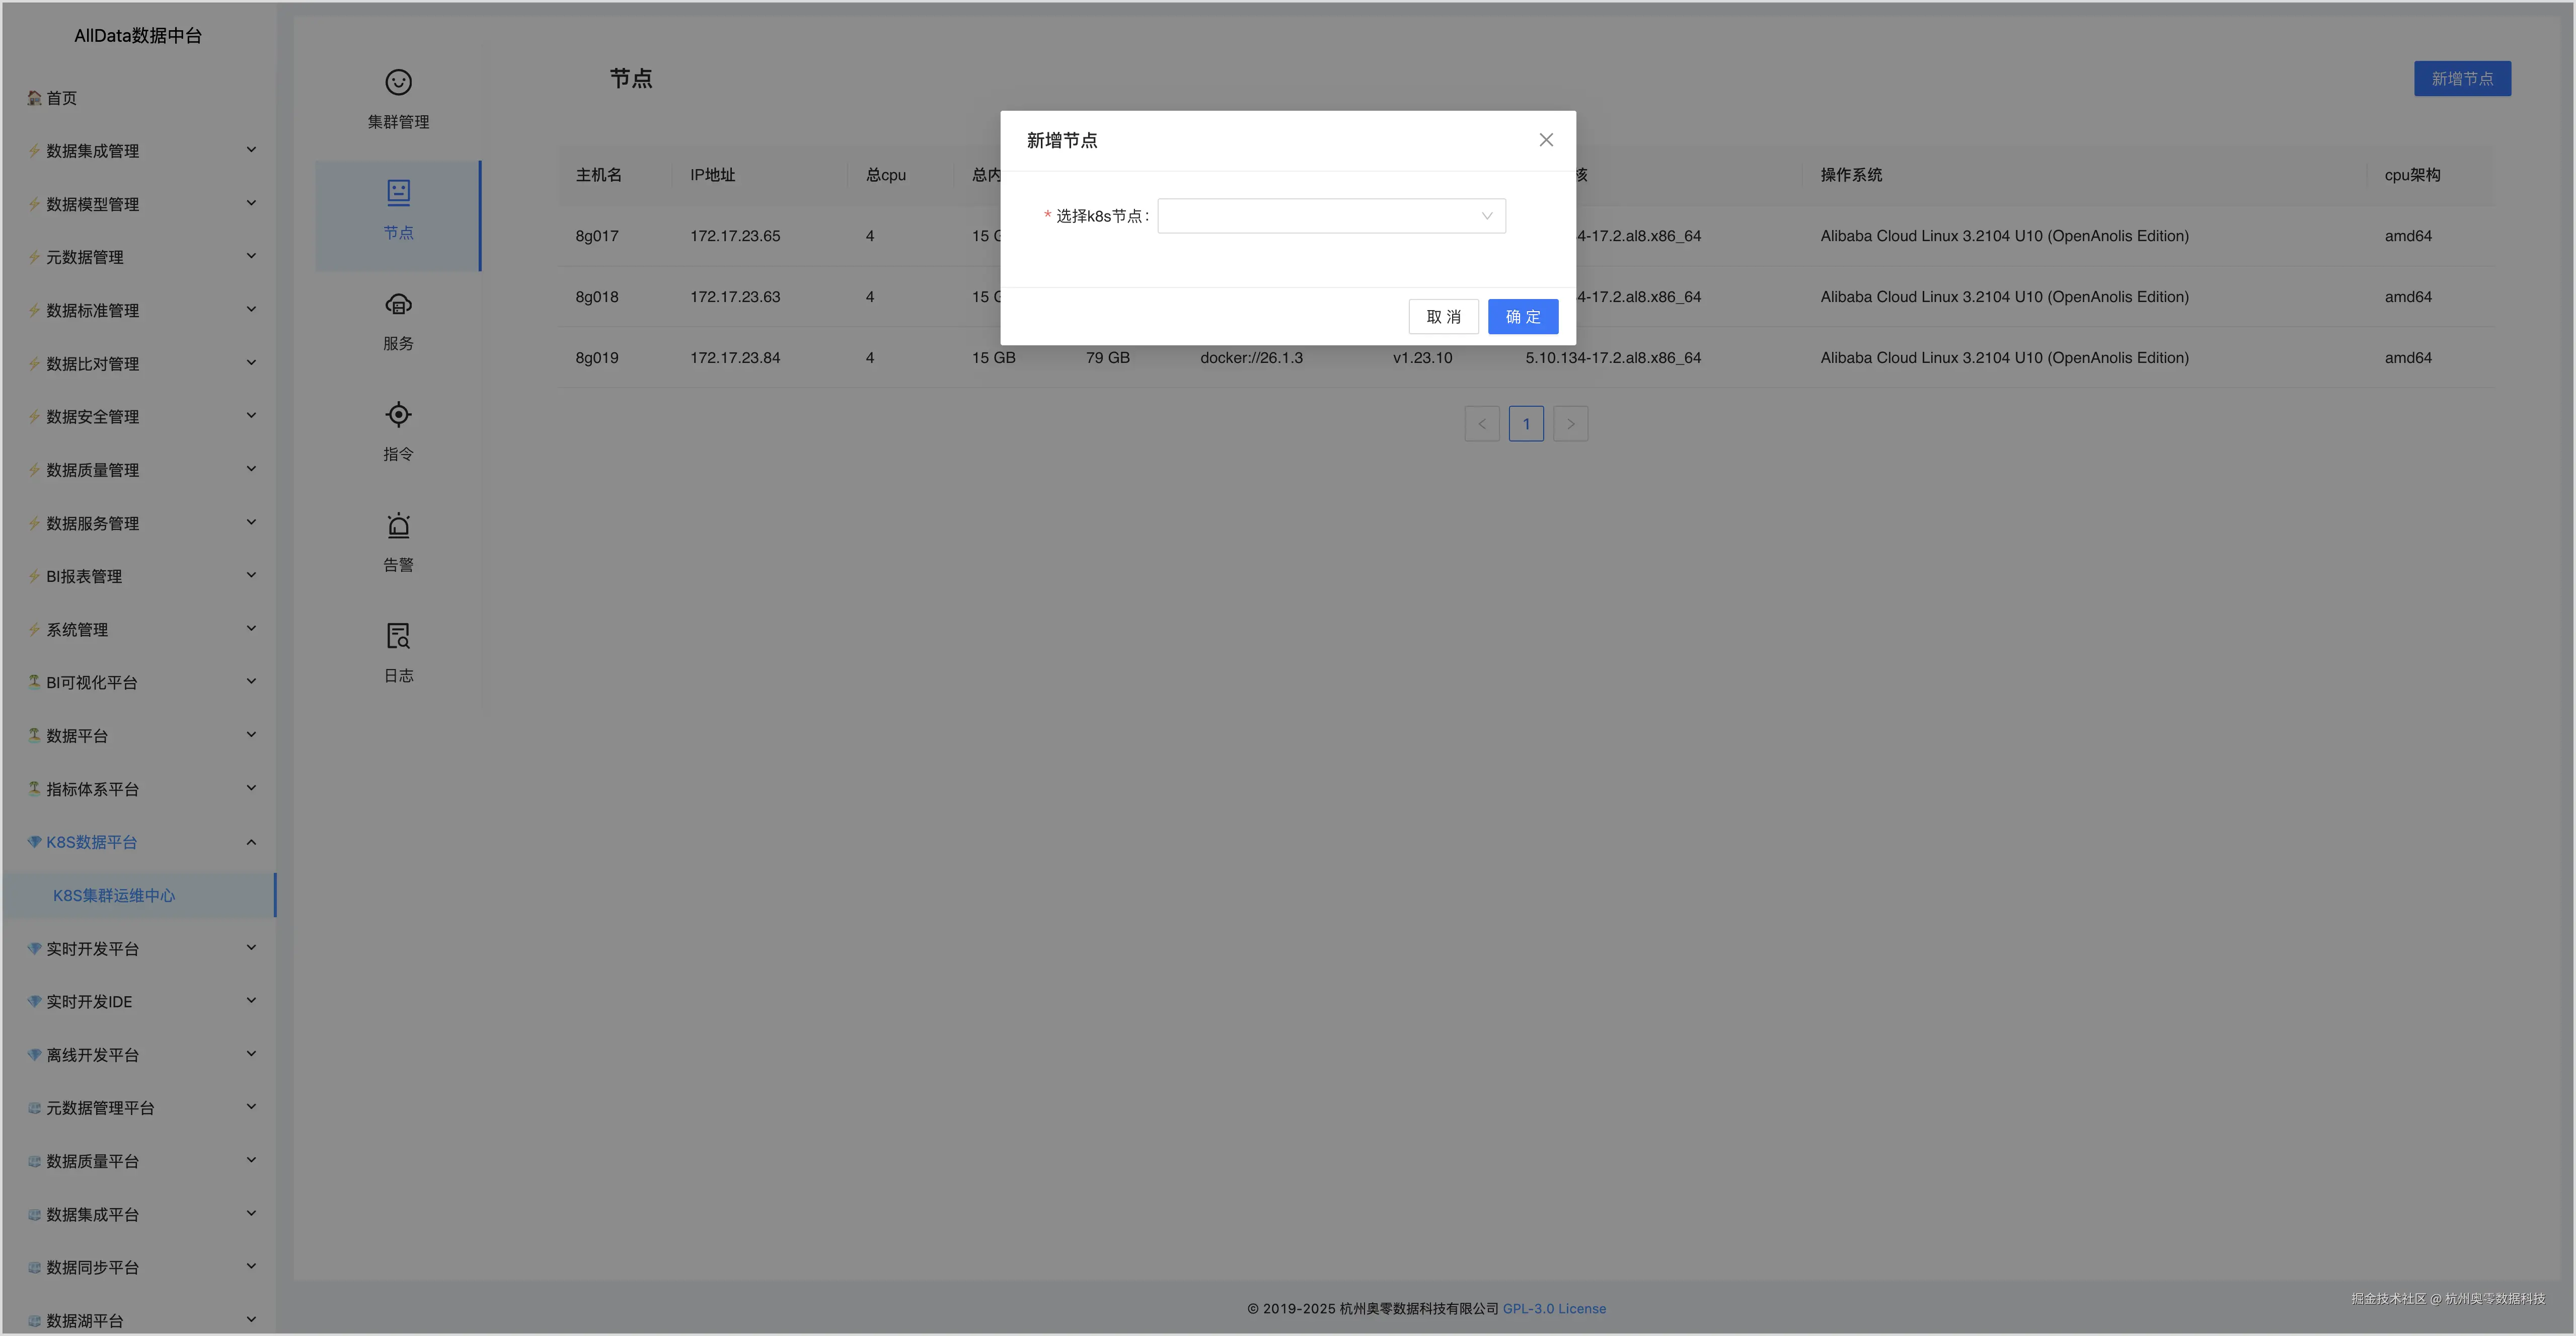Open the 指令 command target icon
Screen dimensions: 2576x1336
398,414
